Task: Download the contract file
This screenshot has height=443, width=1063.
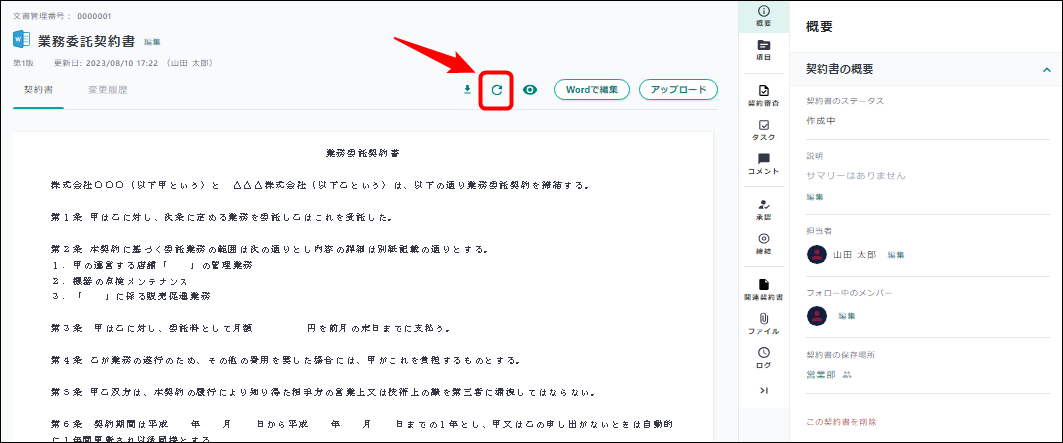Action: point(466,90)
